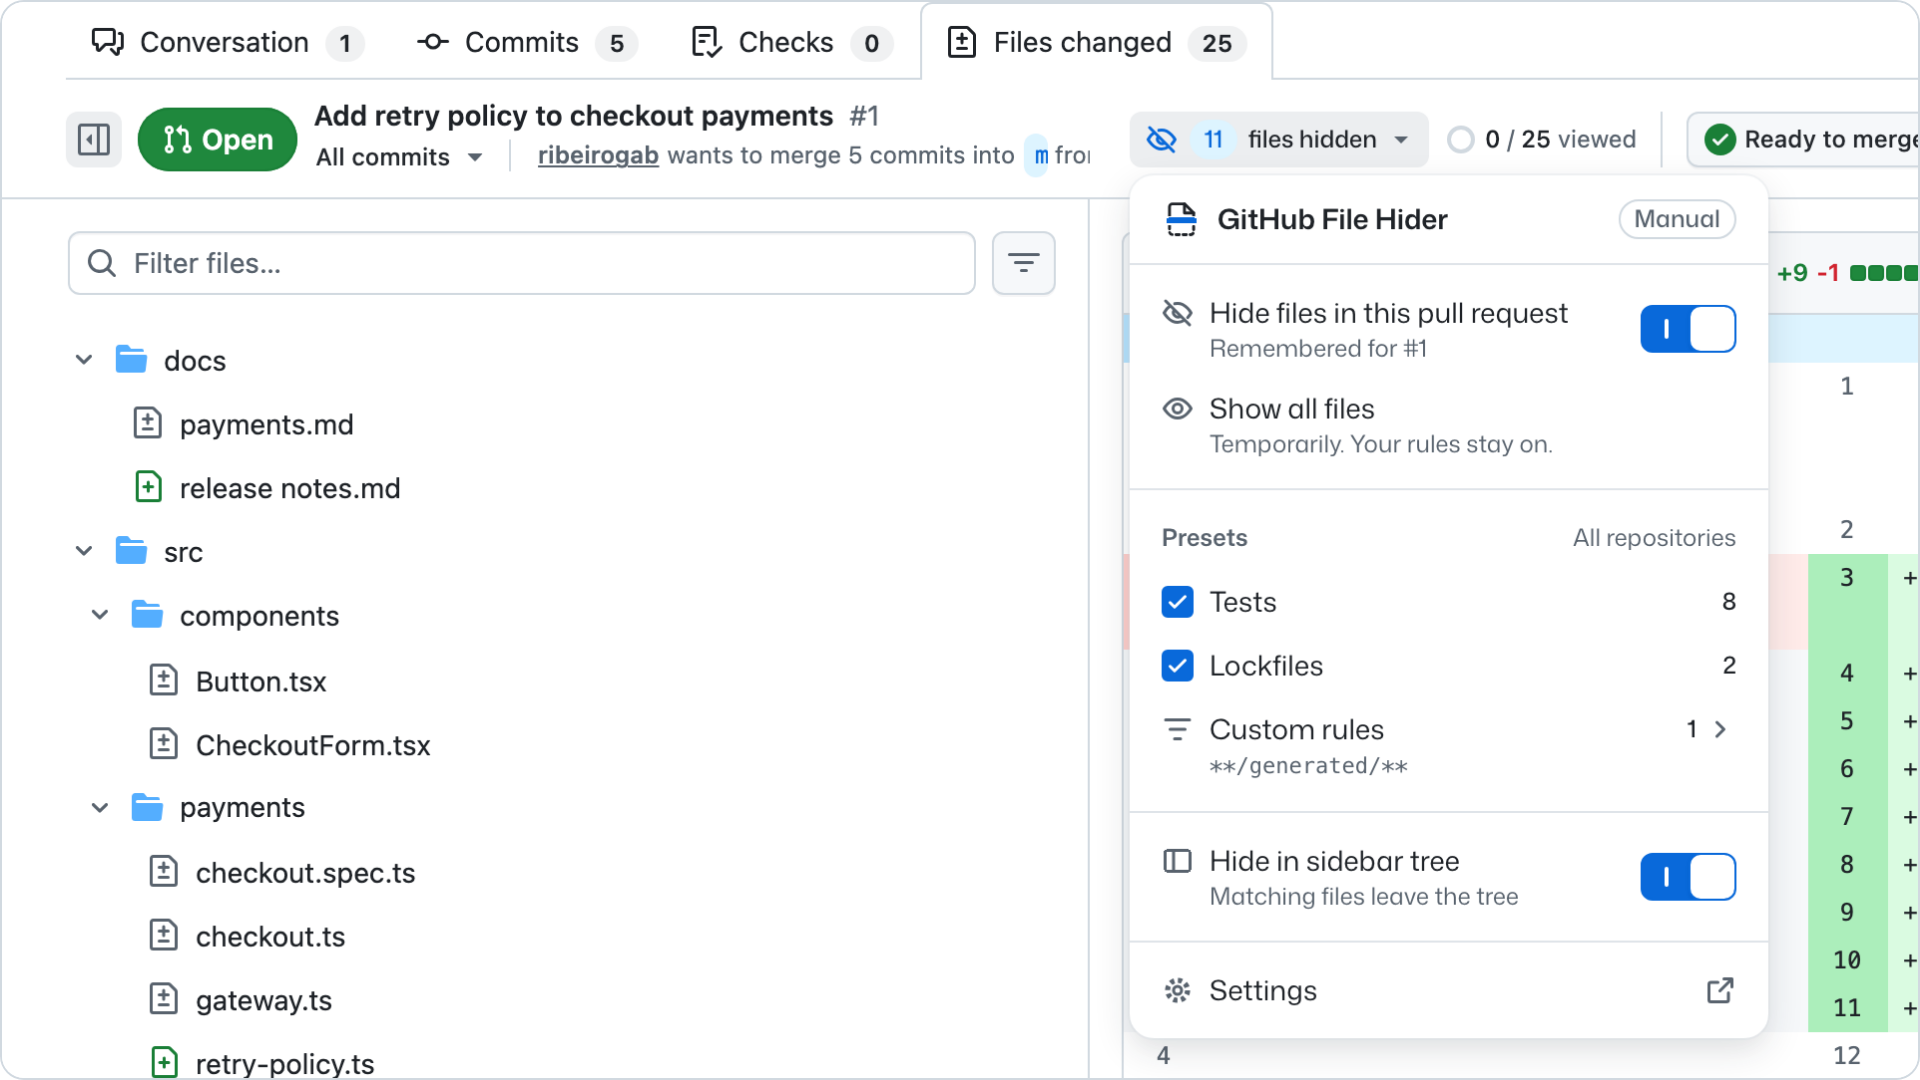Open checkout.spec.ts in the file tree

coord(305,872)
